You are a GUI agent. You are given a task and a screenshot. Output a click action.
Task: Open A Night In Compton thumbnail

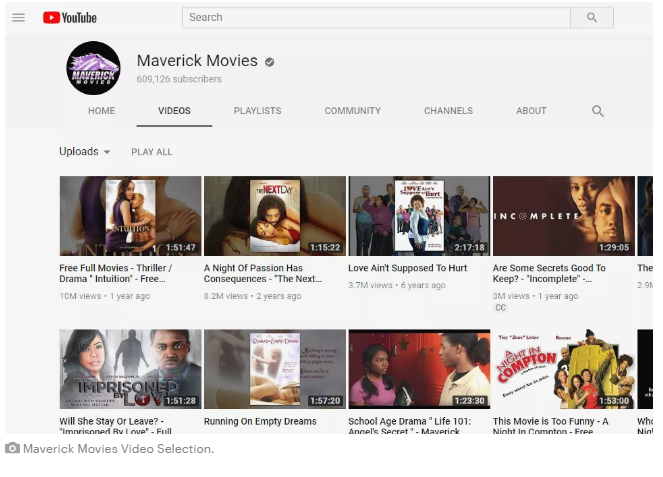point(564,369)
